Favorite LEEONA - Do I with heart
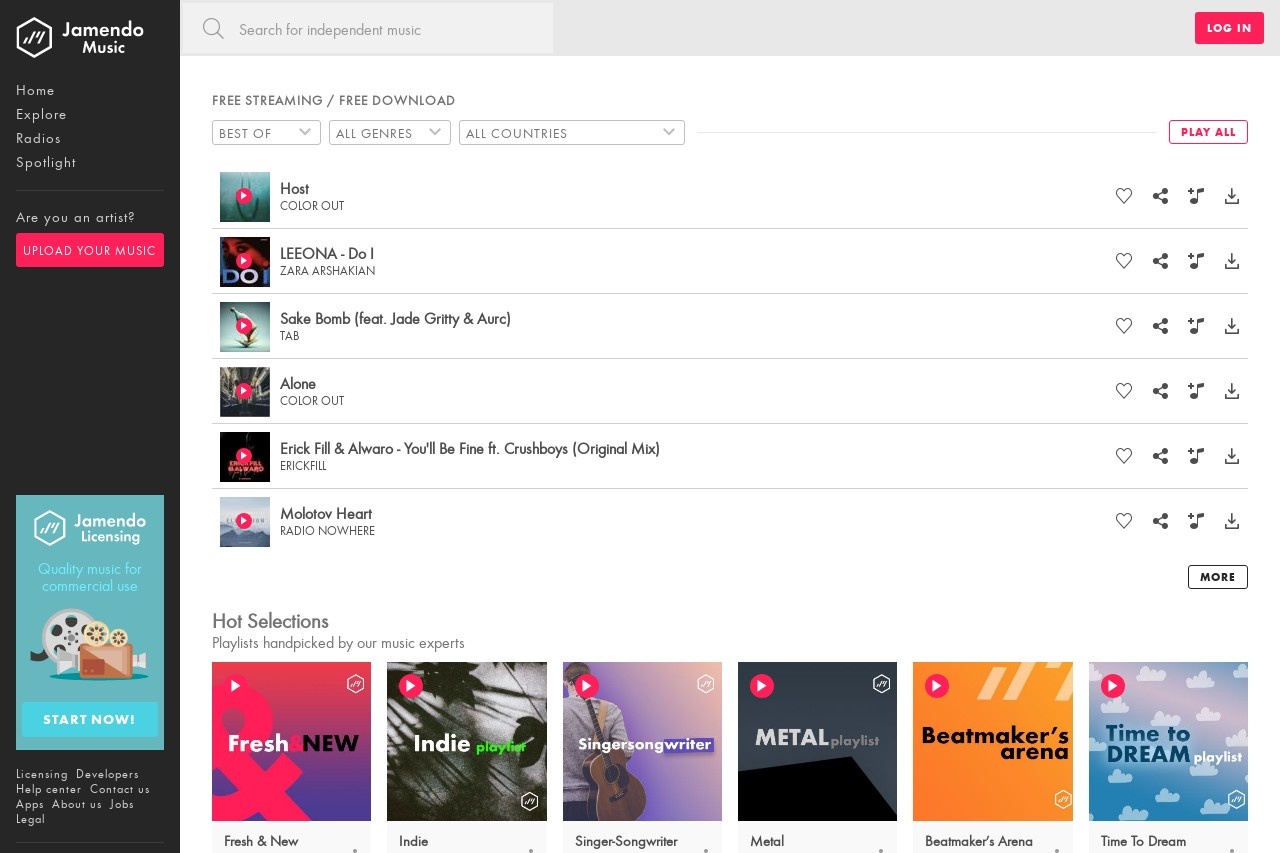This screenshot has width=1280, height=853. [x=1124, y=261]
